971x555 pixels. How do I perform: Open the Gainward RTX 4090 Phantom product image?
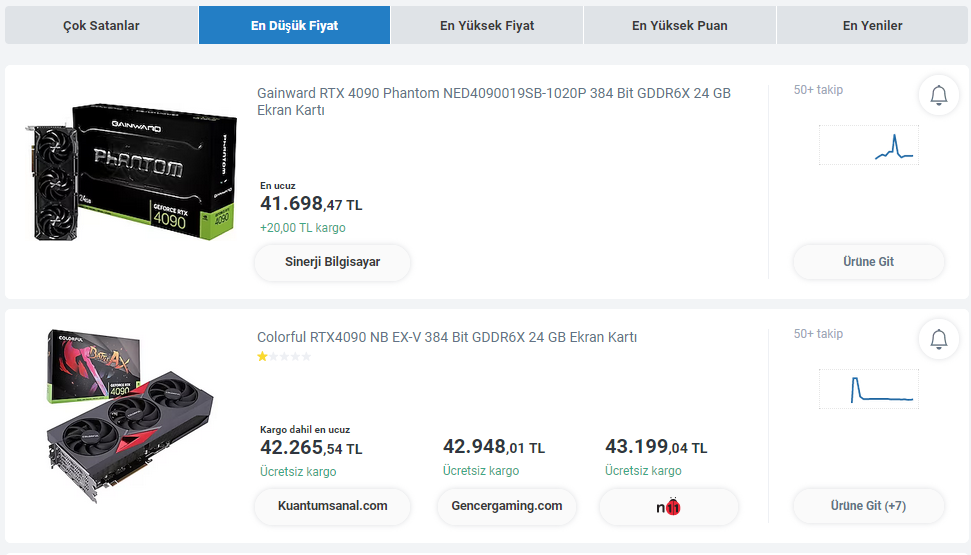click(131, 172)
